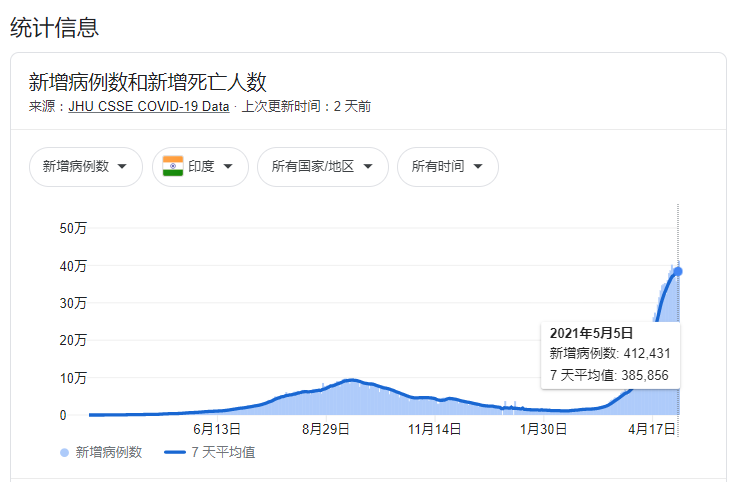Click the tooltip value 412,431
Screen dimensions: 736x482
[647, 353]
